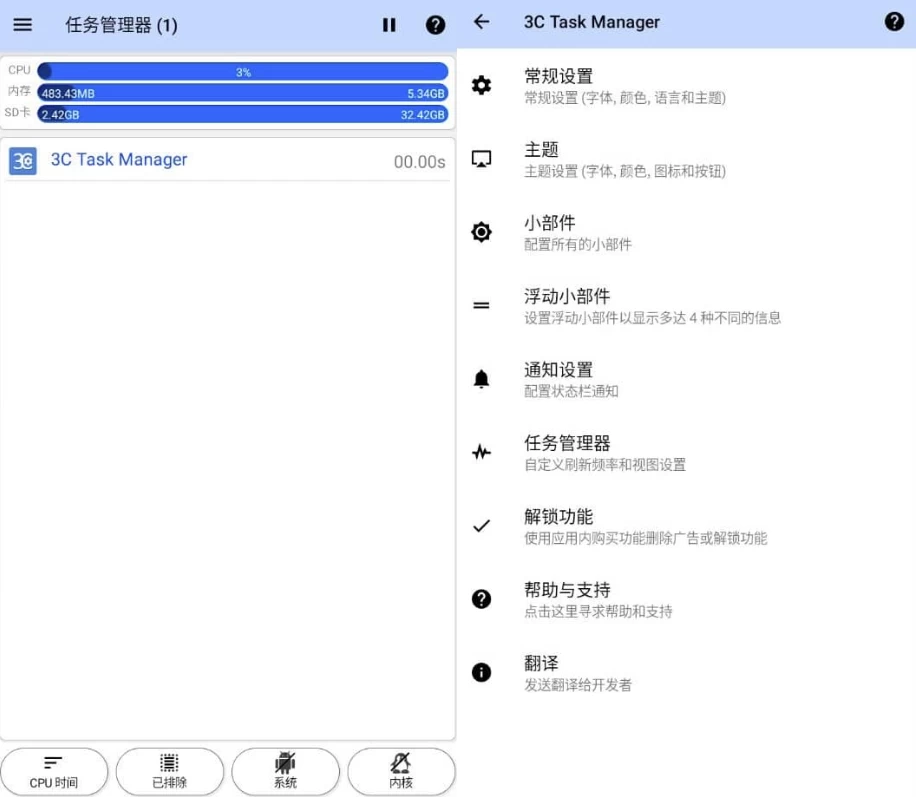Tap the 翻译 info icon
The image size is (916, 797).
(481, 672)
